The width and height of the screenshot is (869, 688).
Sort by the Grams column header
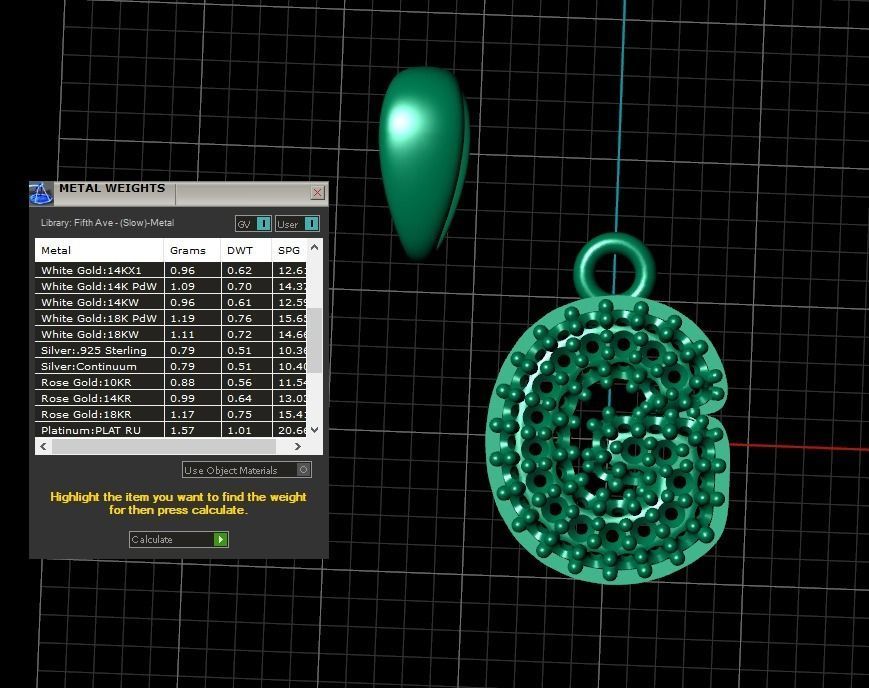192,250
